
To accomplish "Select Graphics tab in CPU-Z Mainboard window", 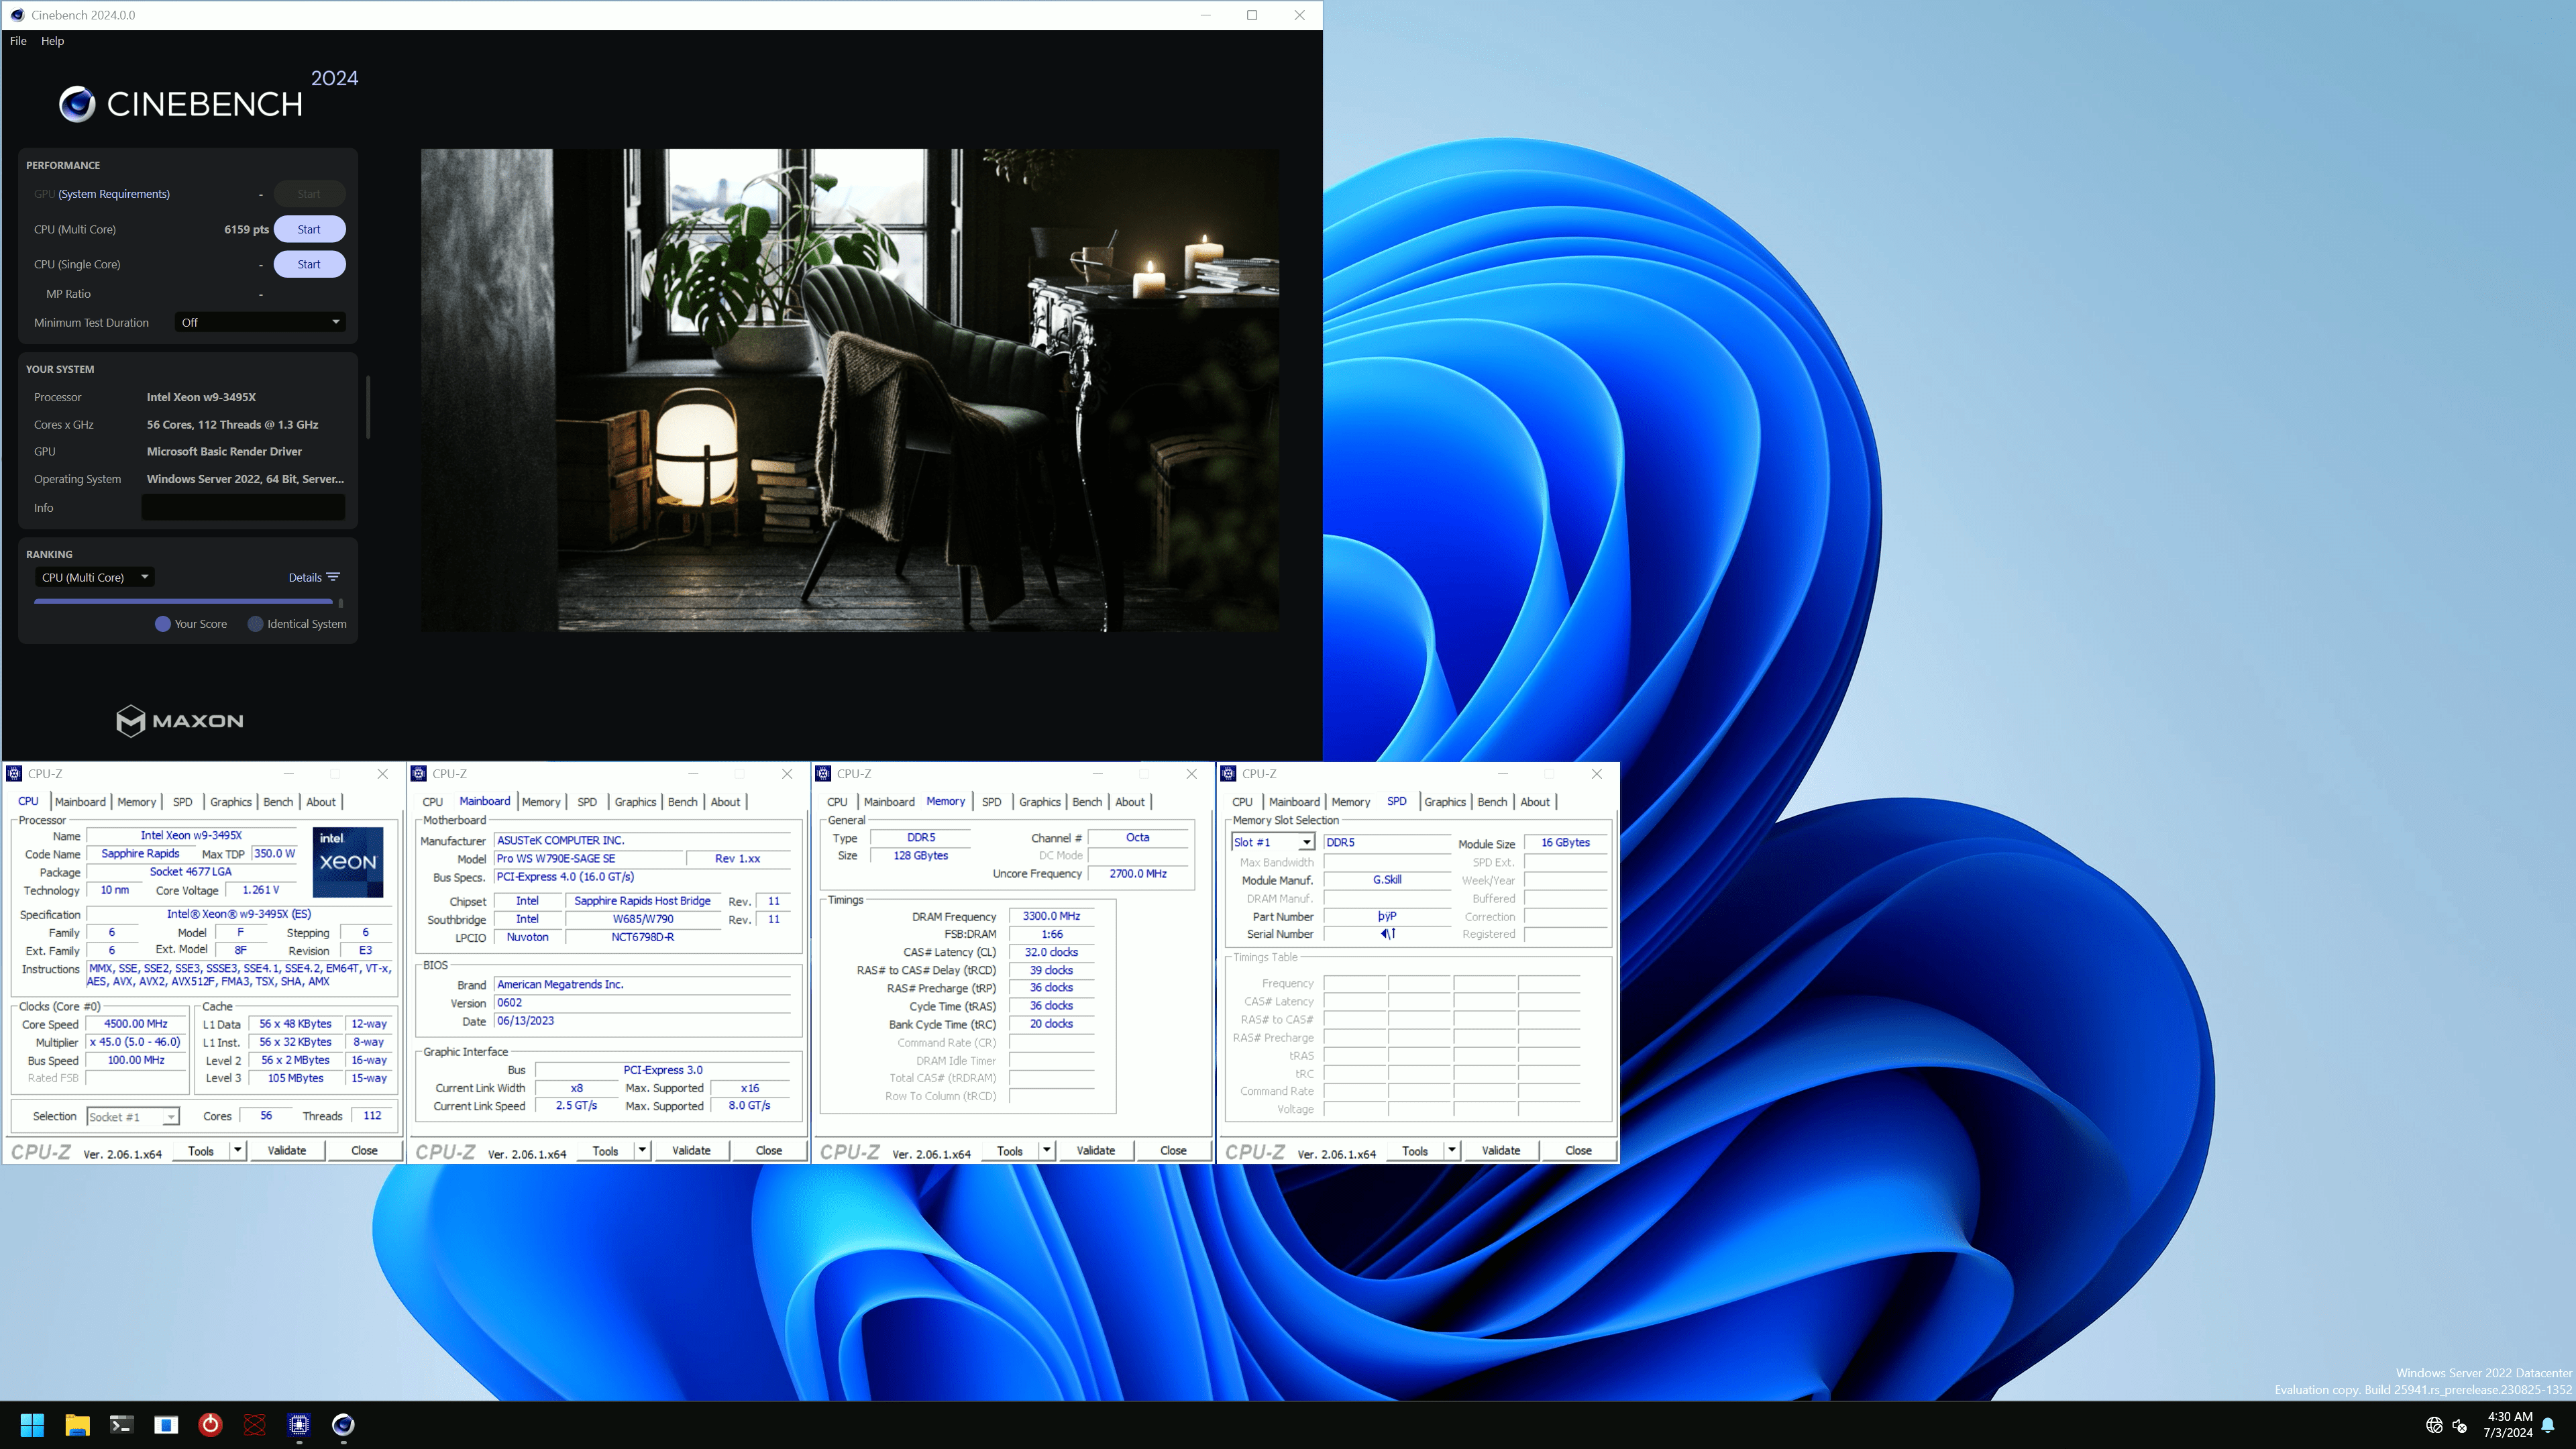I will (x=635, y=802).
